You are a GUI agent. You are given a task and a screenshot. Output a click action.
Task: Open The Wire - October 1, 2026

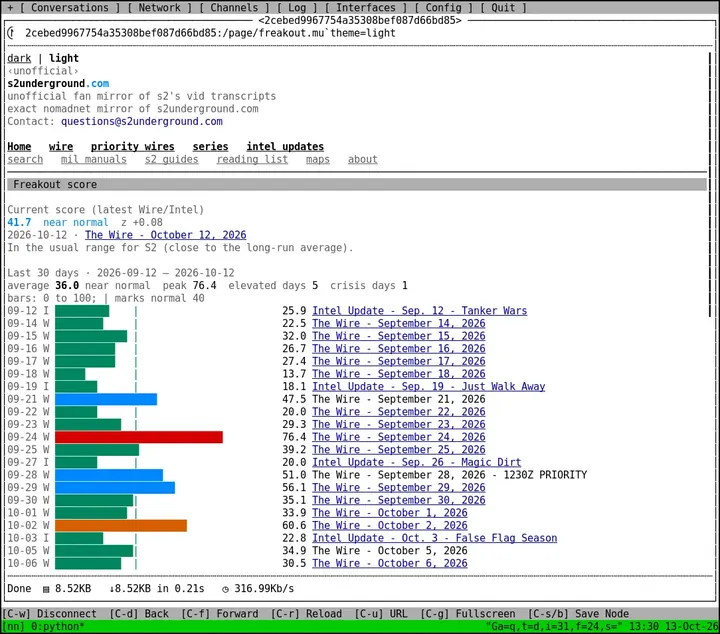[x=390, y=513]
